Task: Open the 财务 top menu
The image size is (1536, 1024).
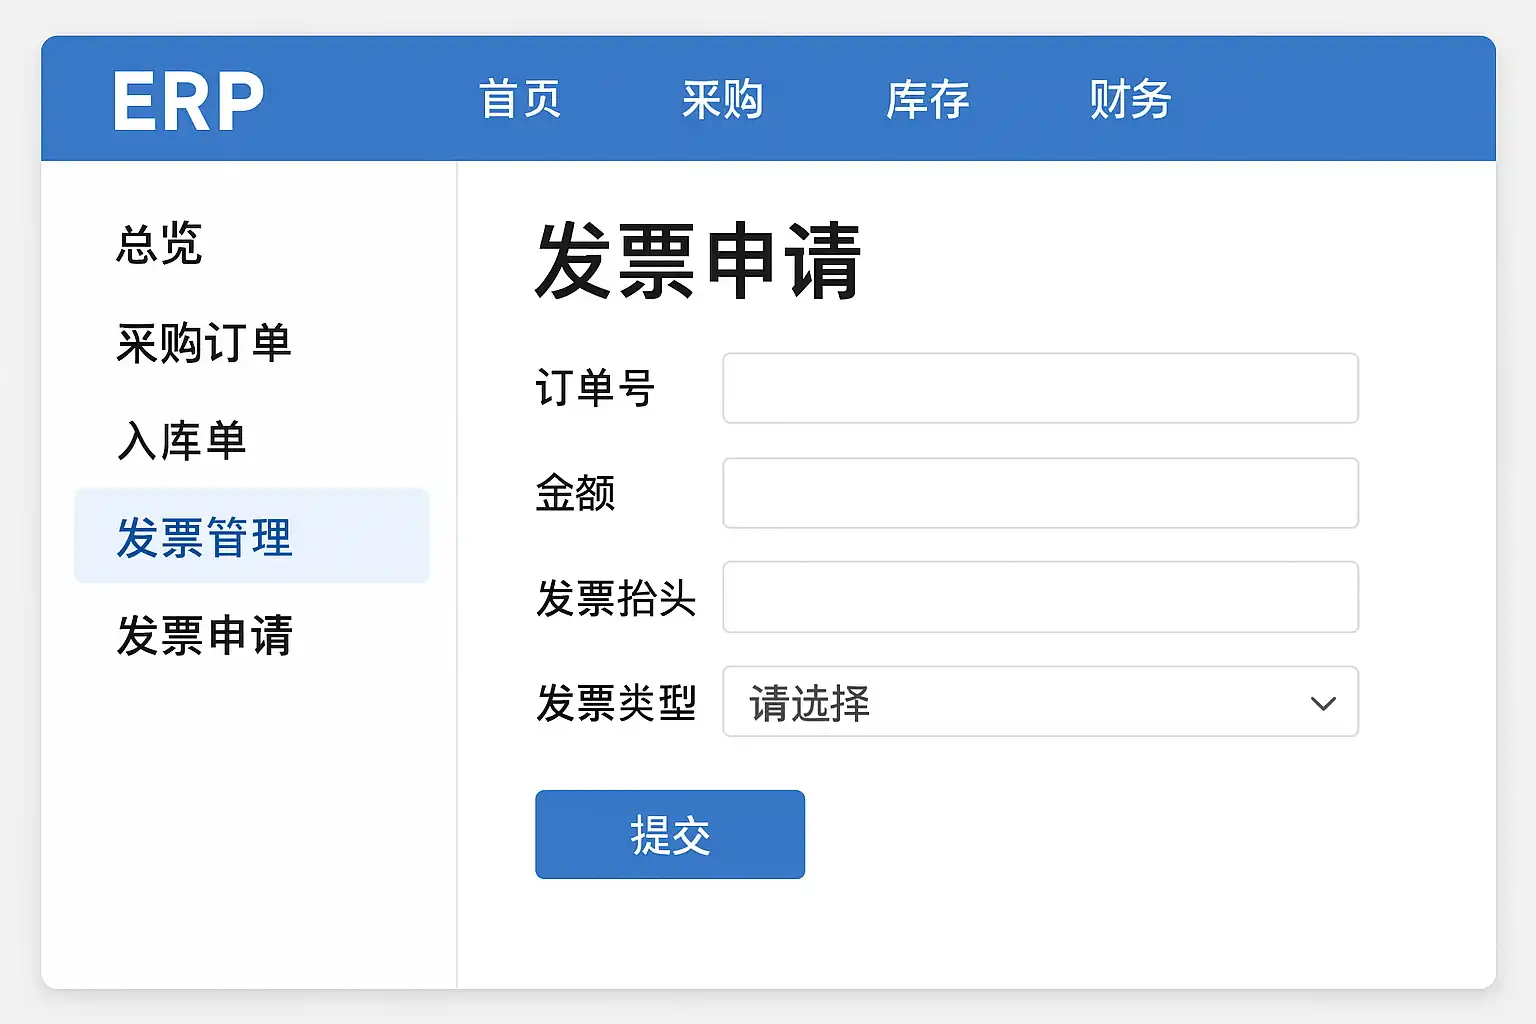Action: 1130,100
